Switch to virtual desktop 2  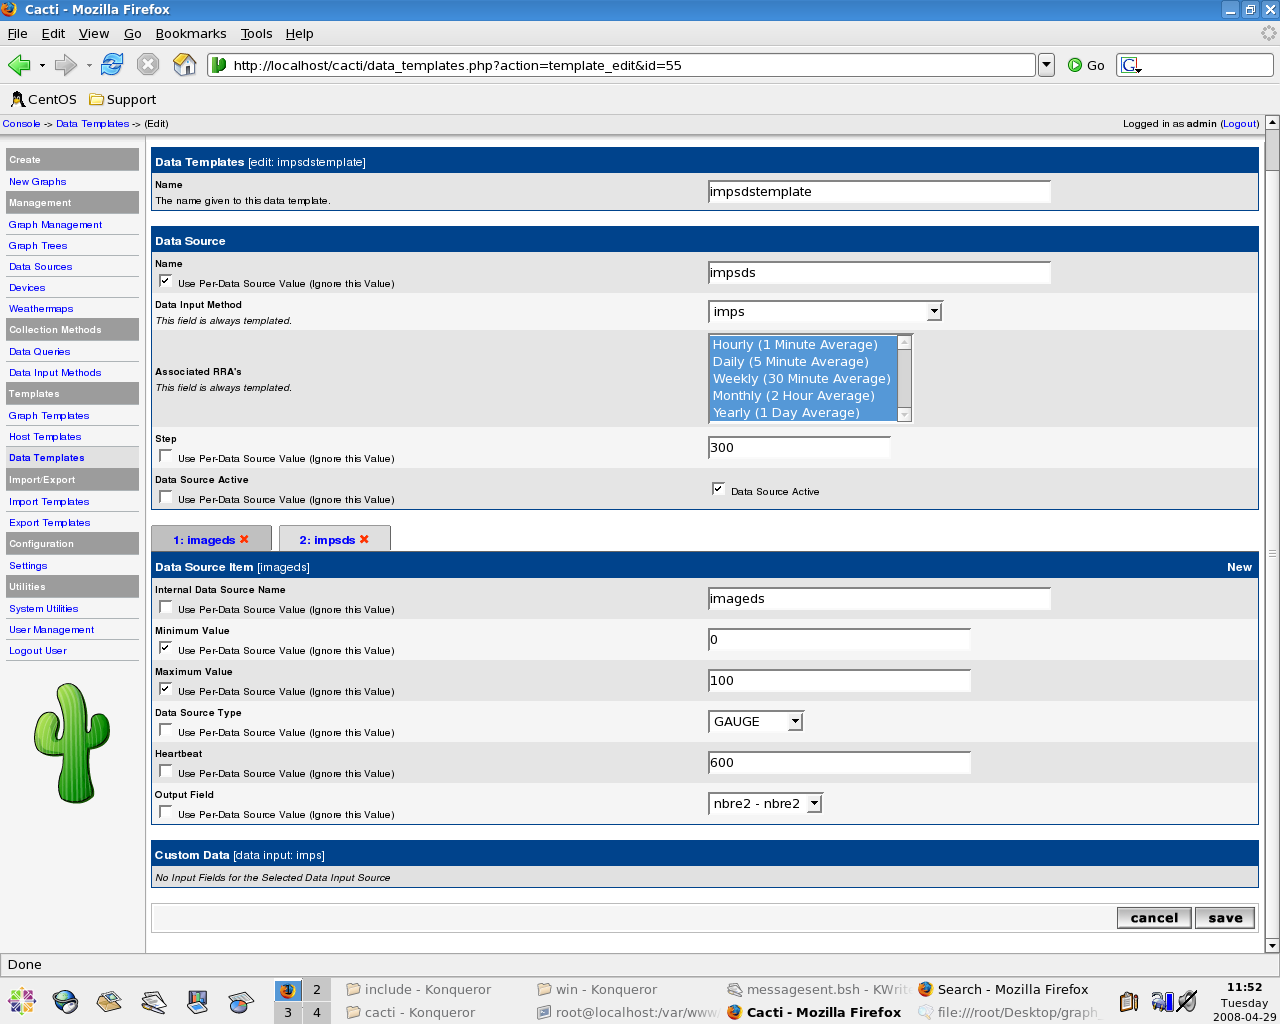(x=317, y=990)
